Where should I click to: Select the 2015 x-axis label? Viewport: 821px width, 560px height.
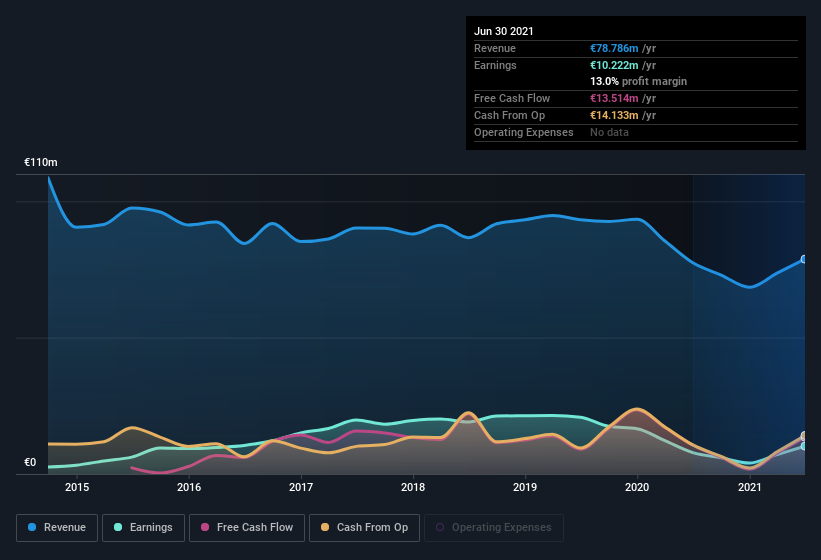click(x=77, y=487)
